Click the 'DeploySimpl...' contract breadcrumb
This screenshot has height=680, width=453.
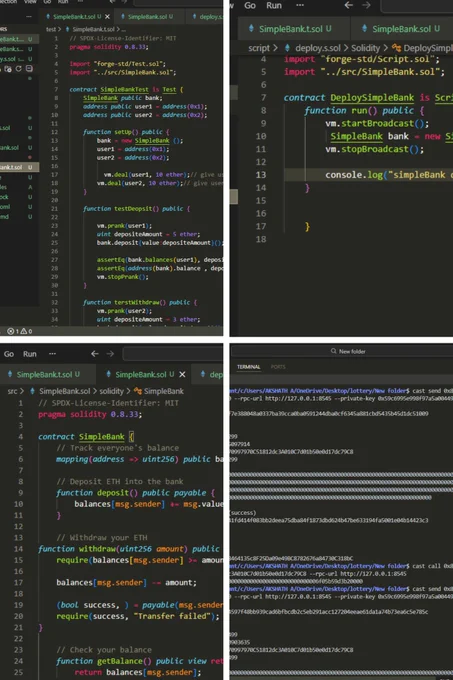coord(423,48)
